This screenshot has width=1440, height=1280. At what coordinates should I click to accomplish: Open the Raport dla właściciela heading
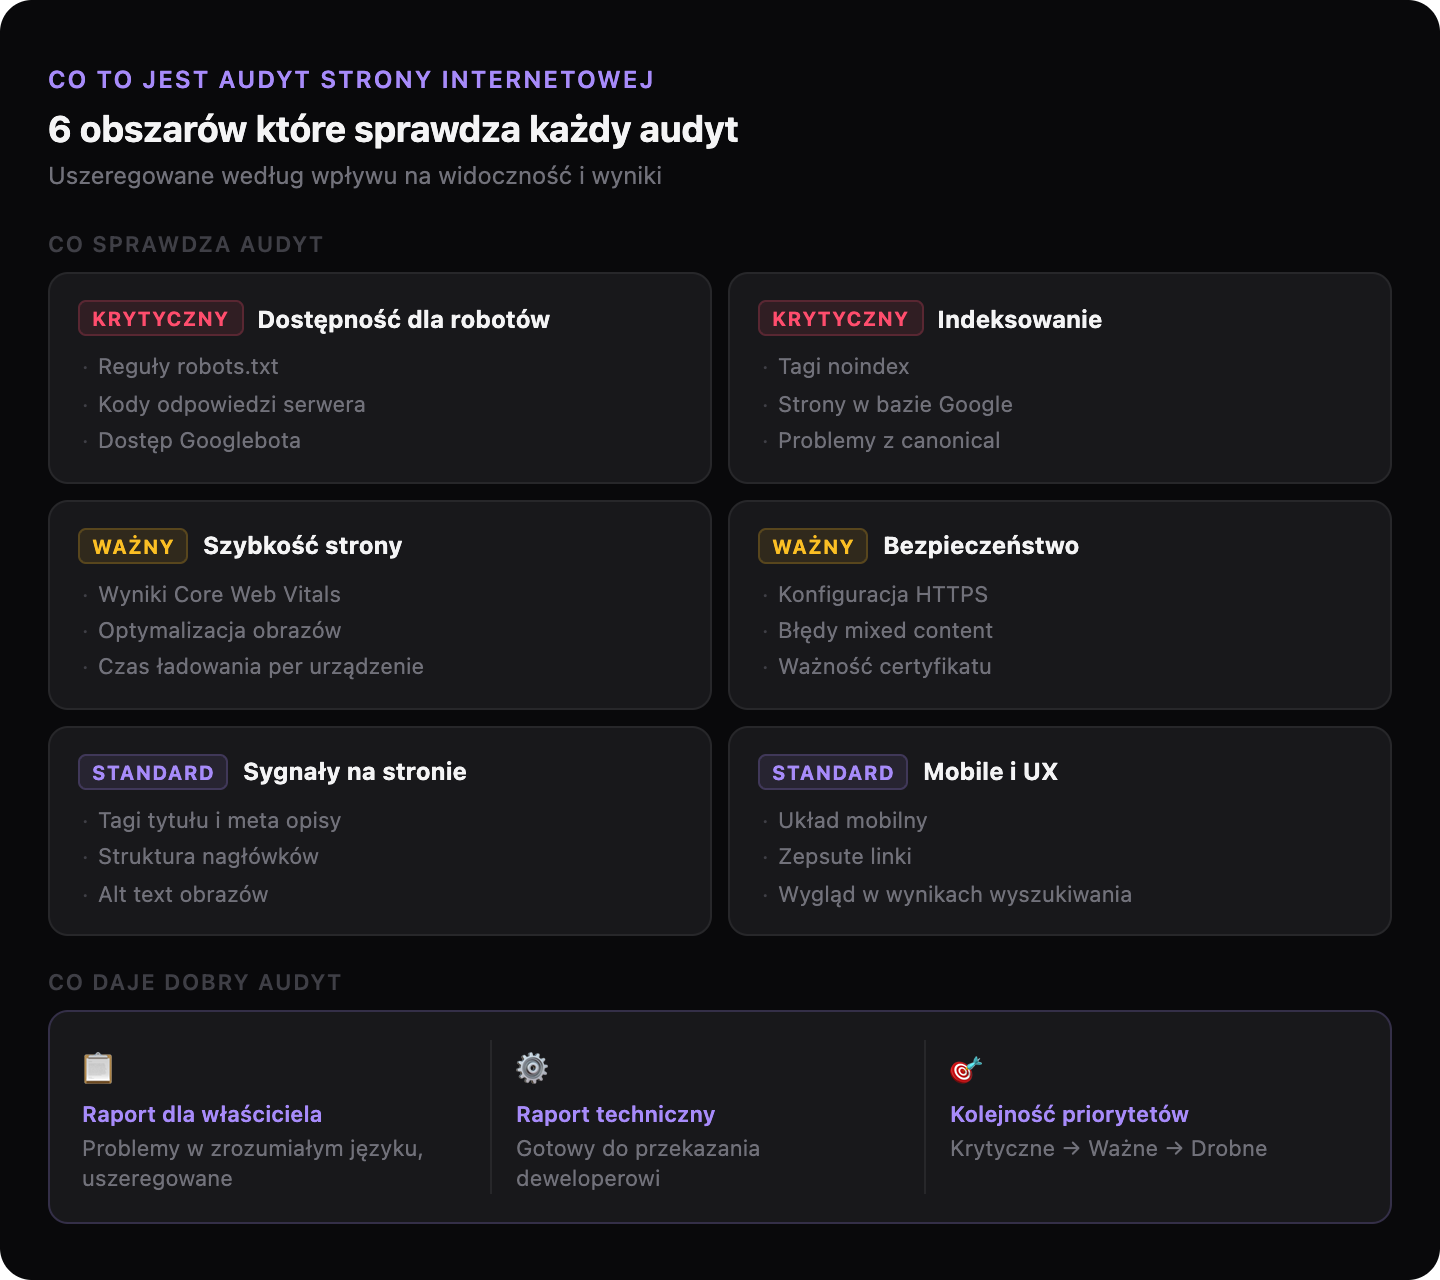(x=202, y=1114)
